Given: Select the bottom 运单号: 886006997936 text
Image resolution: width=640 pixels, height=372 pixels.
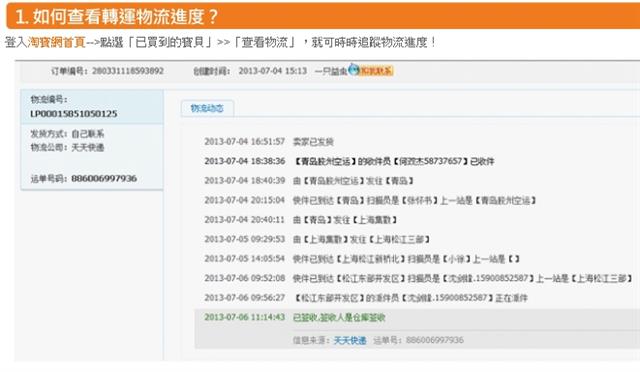Looking at the screenshot, I should coord(418,340).
